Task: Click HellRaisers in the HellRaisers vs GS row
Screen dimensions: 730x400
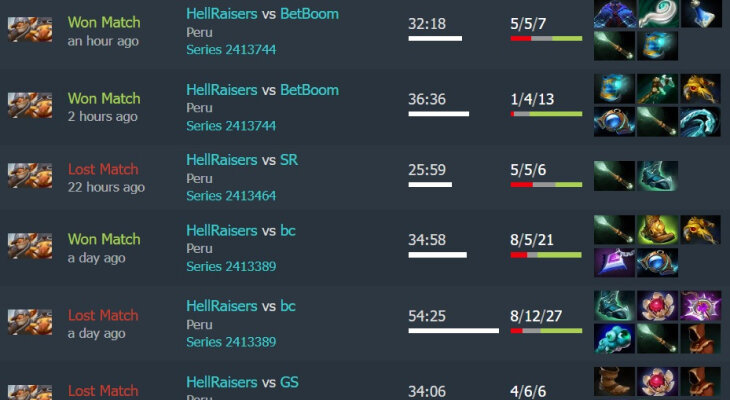Action: 222,382
